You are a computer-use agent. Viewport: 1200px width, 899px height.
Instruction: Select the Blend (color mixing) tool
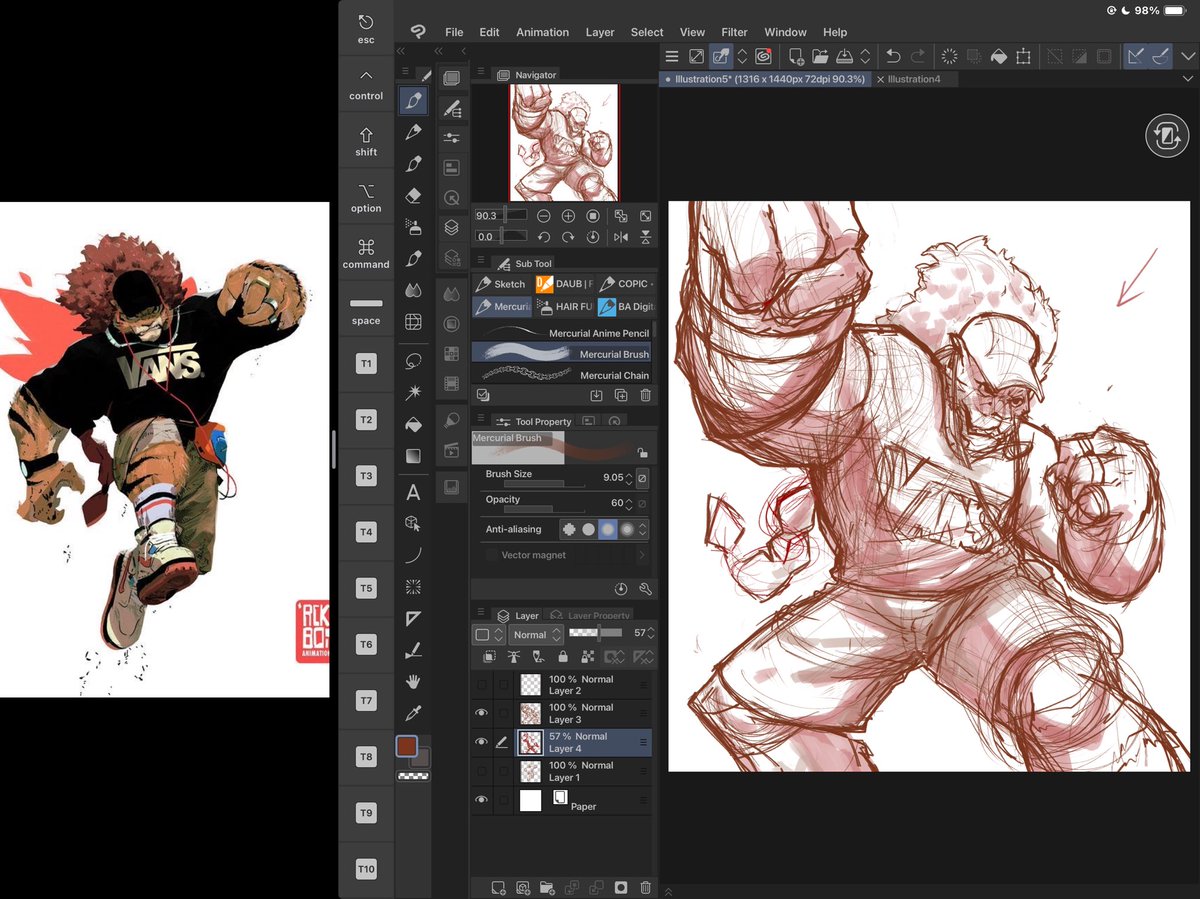point(413,290)
